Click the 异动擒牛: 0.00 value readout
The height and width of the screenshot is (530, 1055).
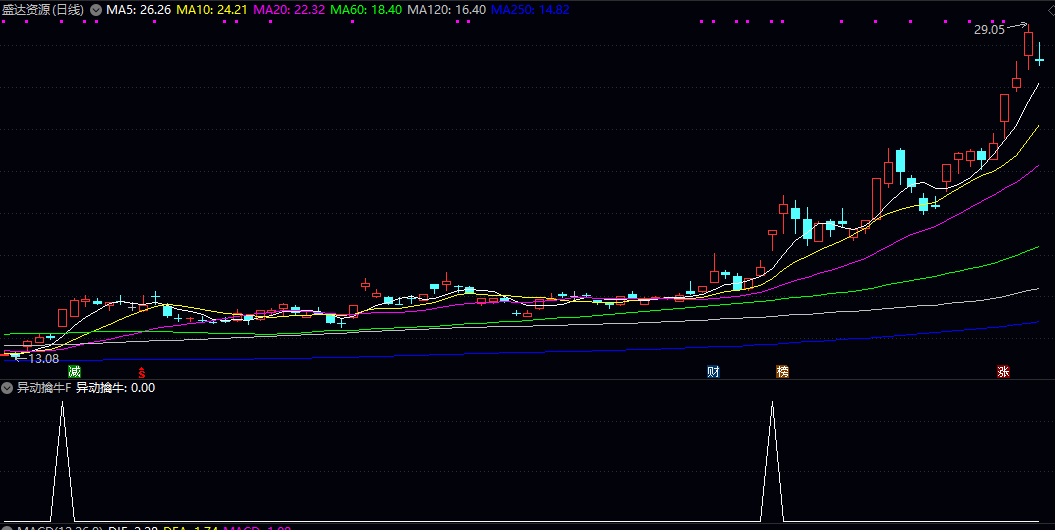(x=116, y=388)
